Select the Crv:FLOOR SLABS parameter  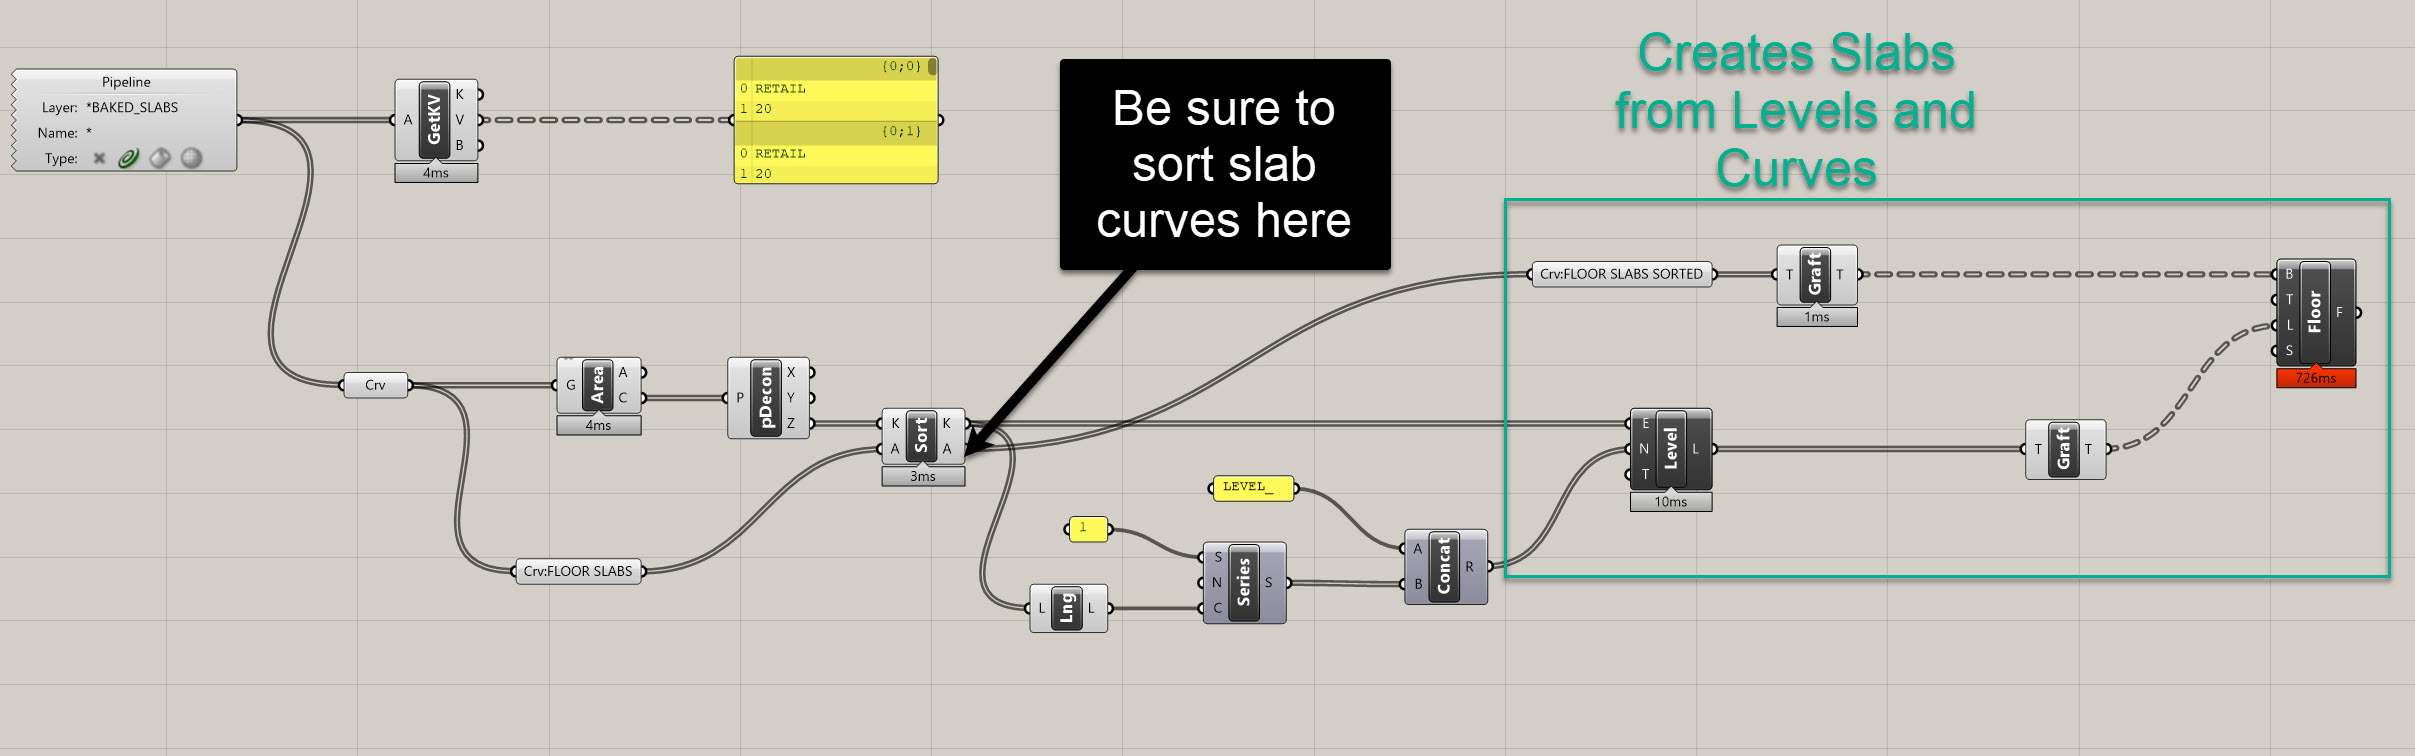[x=578, y=571]
